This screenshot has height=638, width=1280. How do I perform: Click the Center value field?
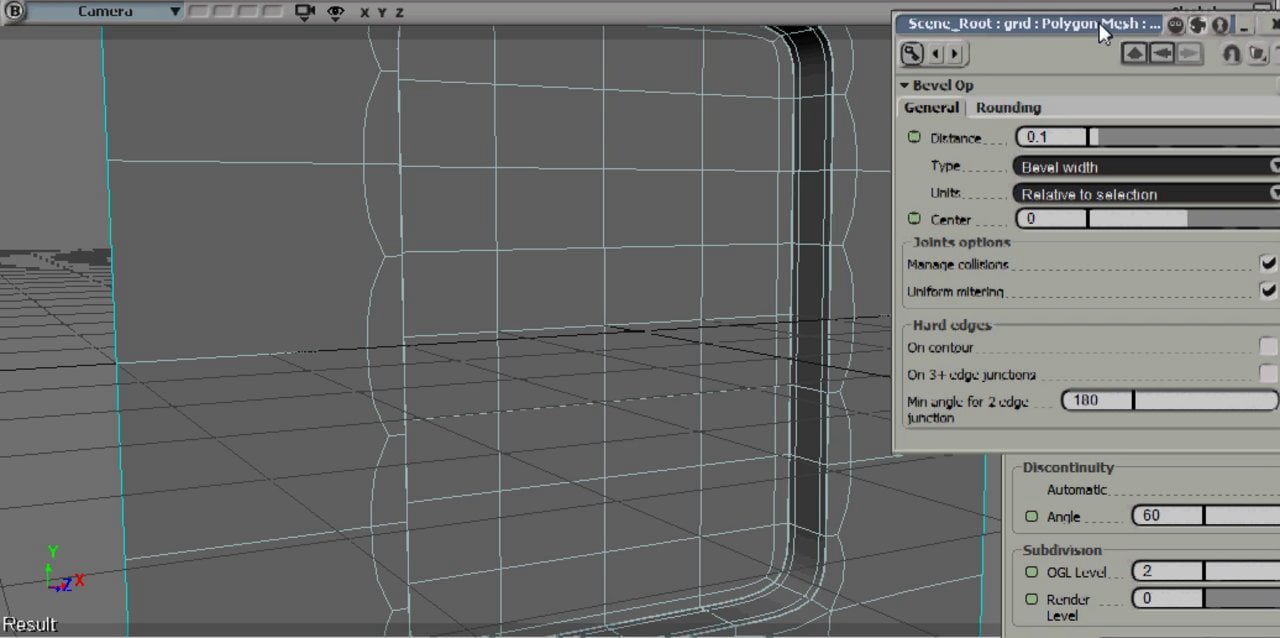[1051, 219]
